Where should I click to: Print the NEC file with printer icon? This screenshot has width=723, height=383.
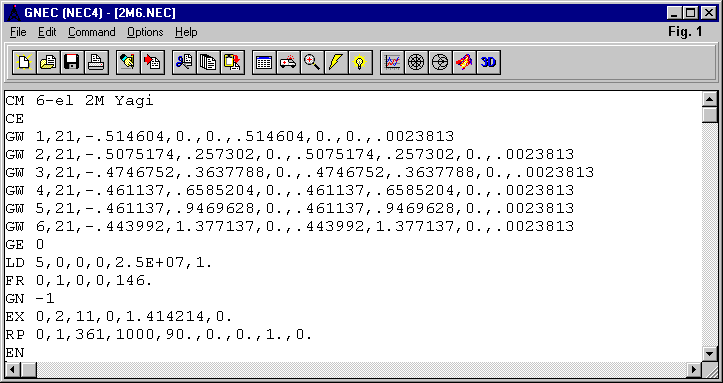(97, 62)
